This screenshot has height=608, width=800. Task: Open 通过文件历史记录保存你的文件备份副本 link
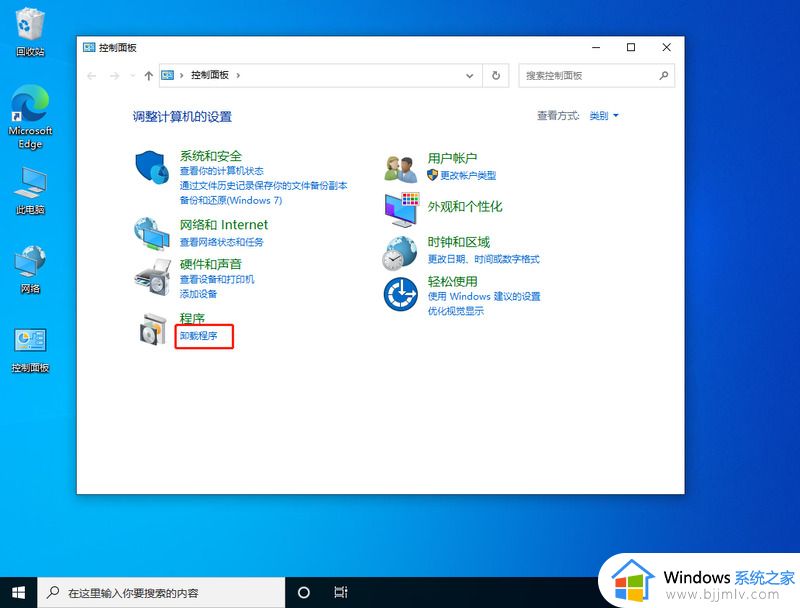(x=263, y=185)
